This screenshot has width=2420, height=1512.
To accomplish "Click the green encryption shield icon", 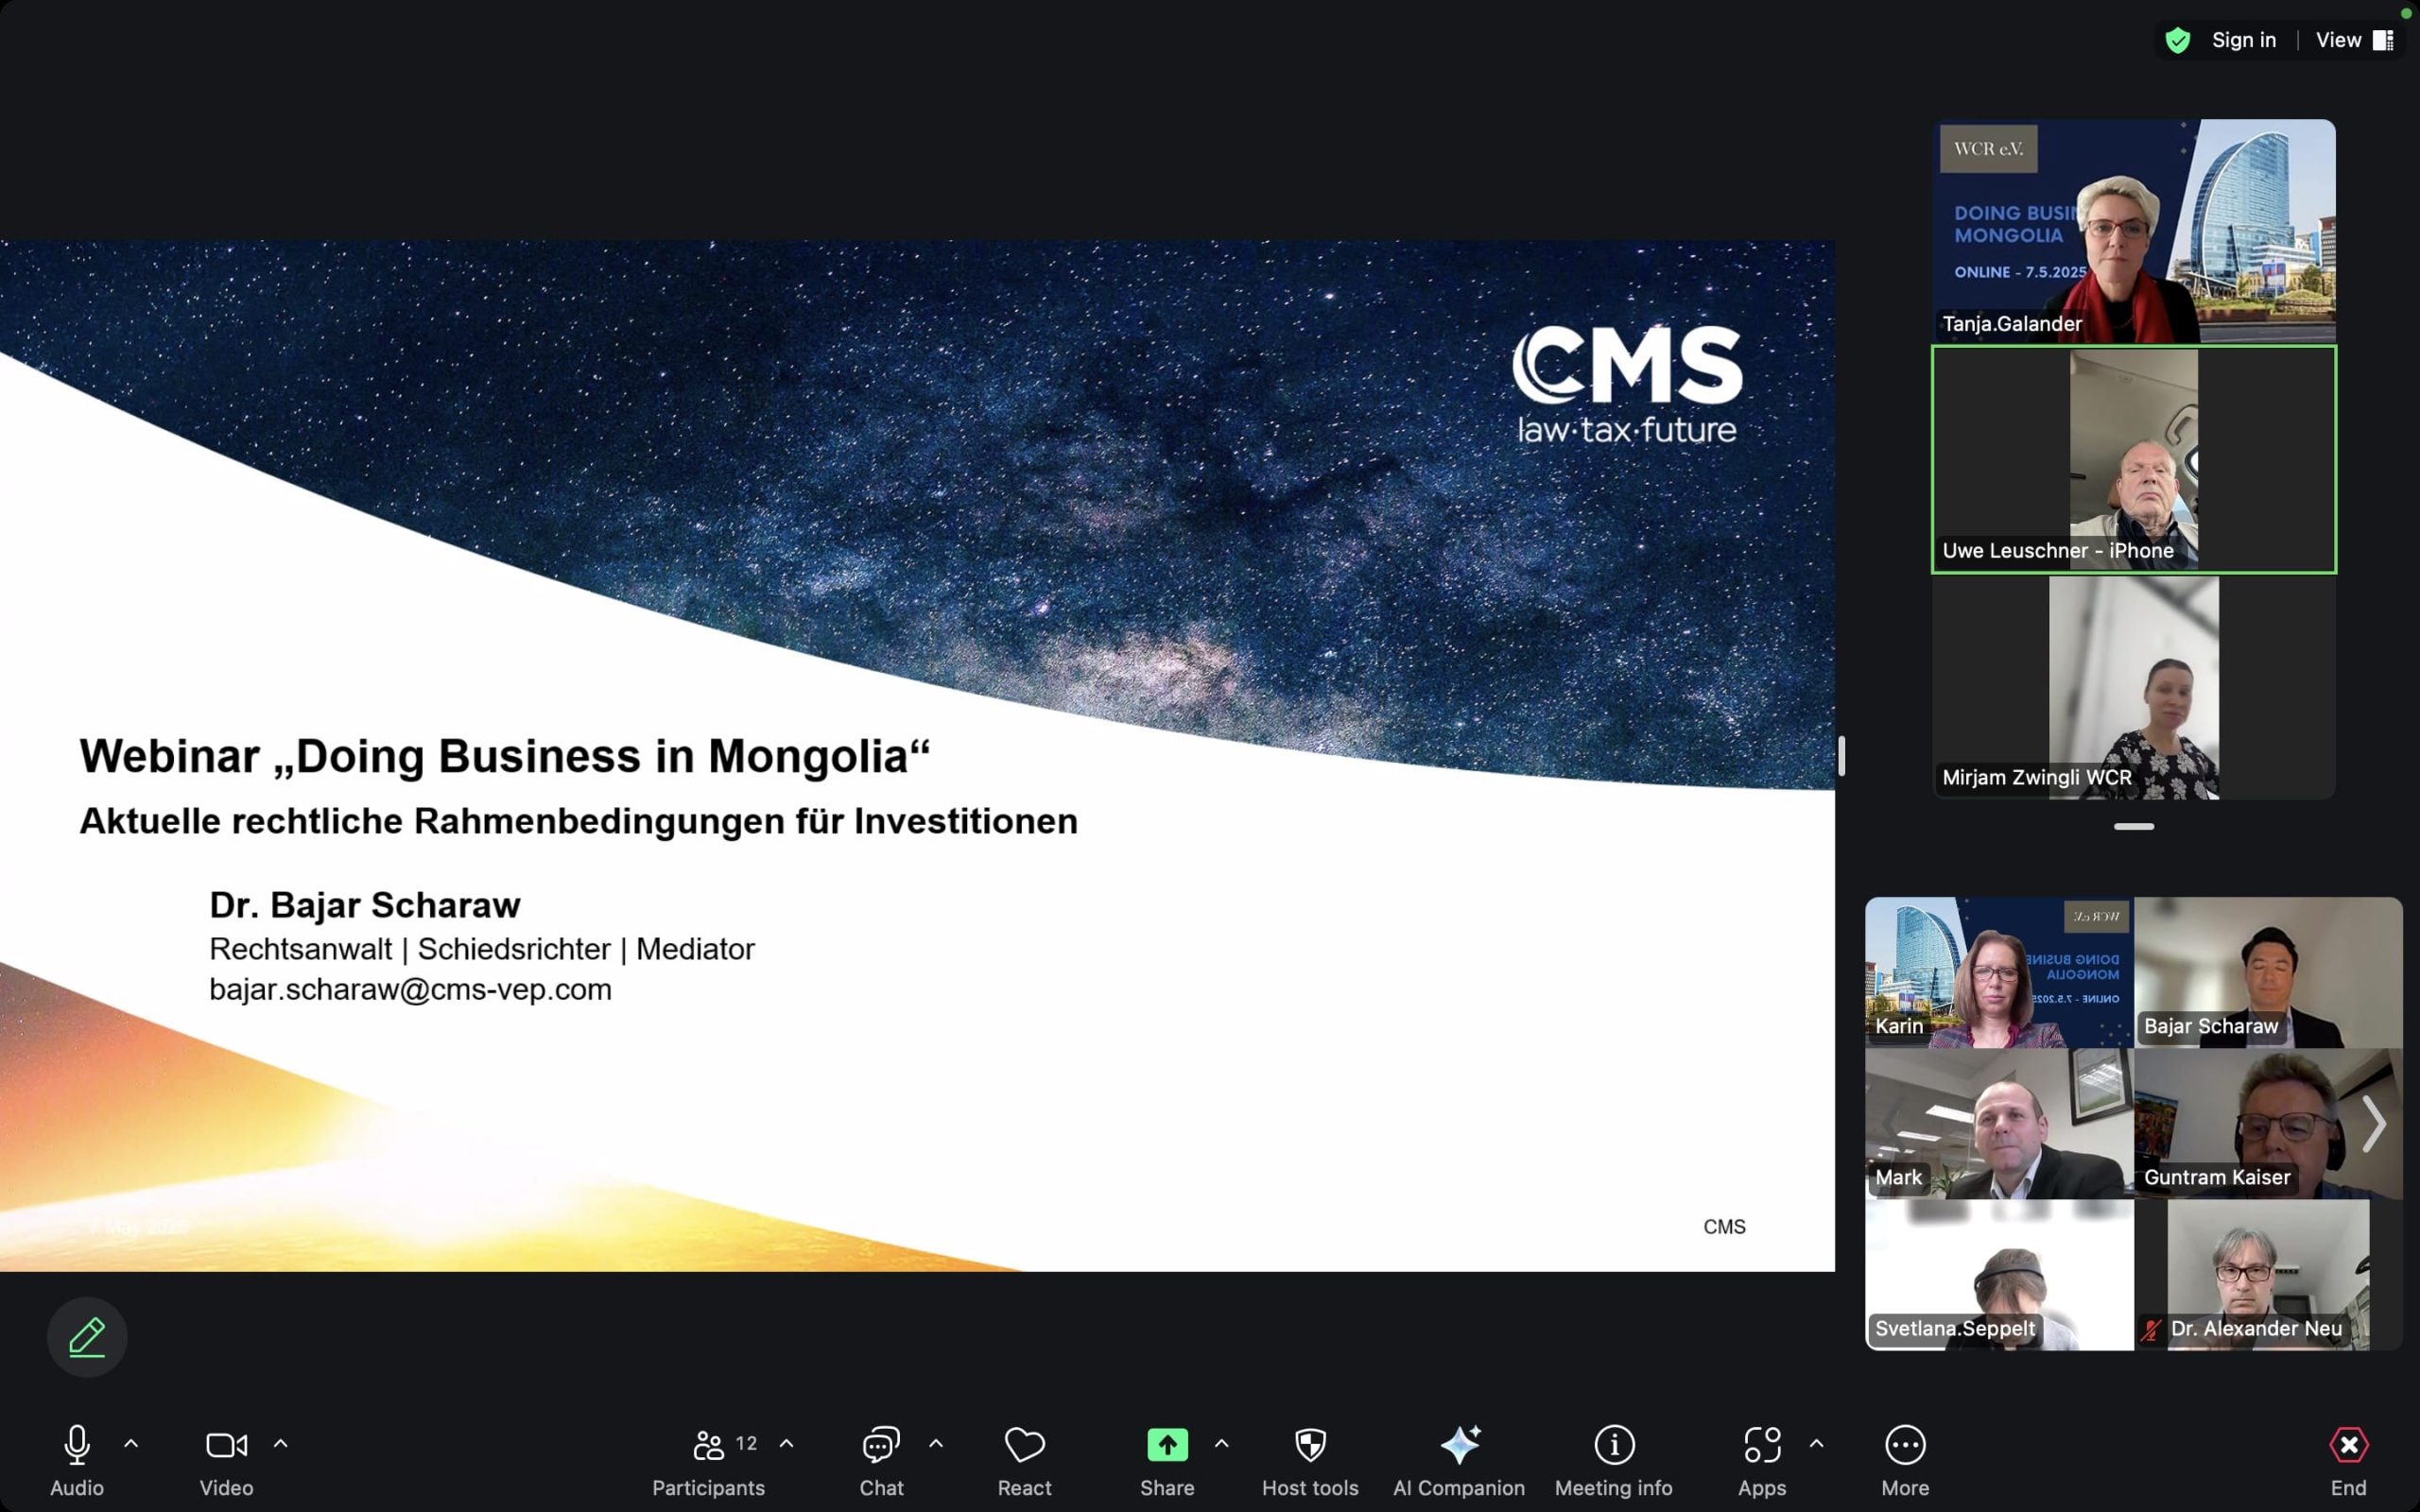I will [x=2177, y=40].
